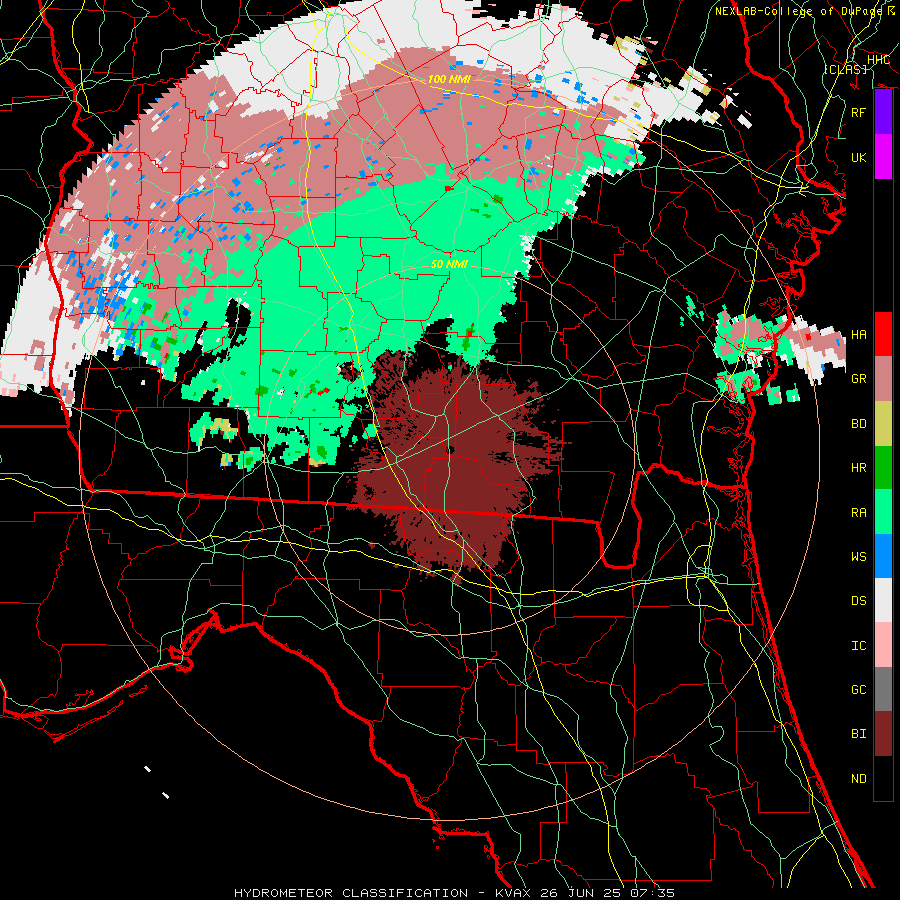
Task: Click the 'ND' legend label
Action: 859,779
